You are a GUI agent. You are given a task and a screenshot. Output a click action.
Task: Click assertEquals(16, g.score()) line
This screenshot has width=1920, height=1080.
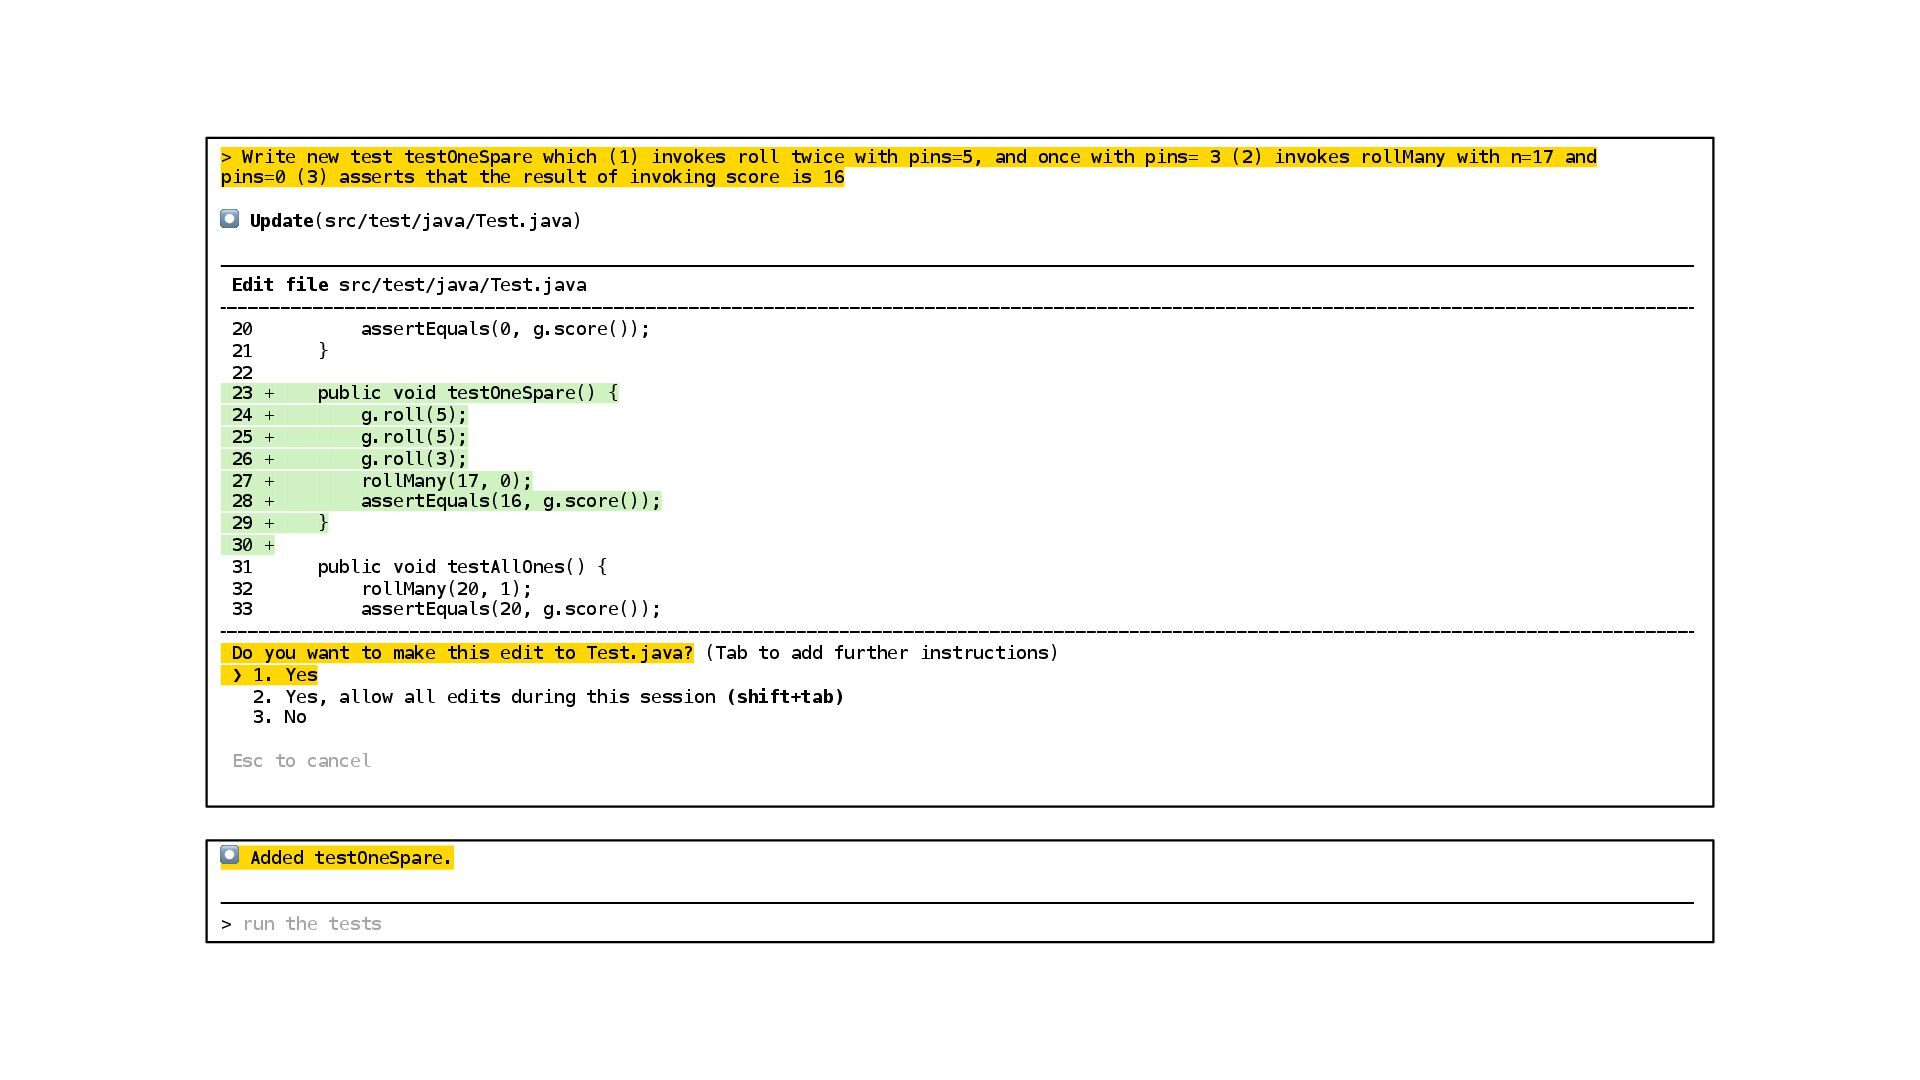pyautogui.click(x=510, y=501)
